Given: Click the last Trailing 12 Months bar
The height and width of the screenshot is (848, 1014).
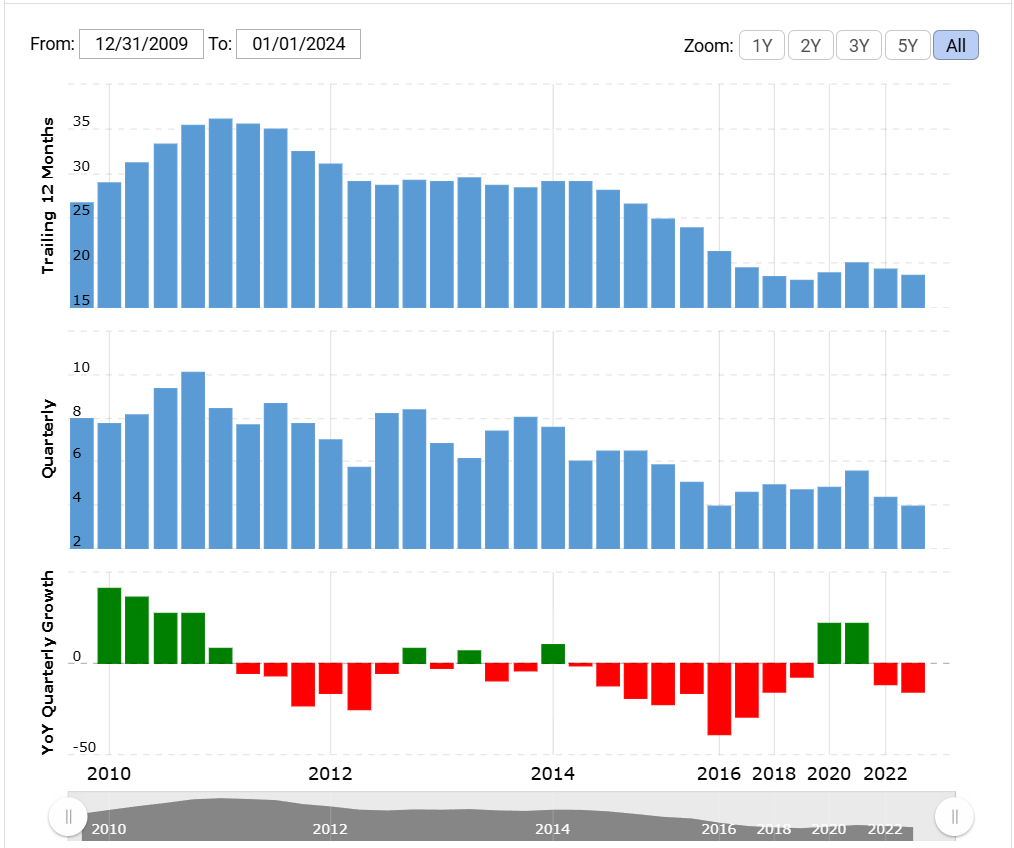Looking at the screenshot, I should [912, 291].
